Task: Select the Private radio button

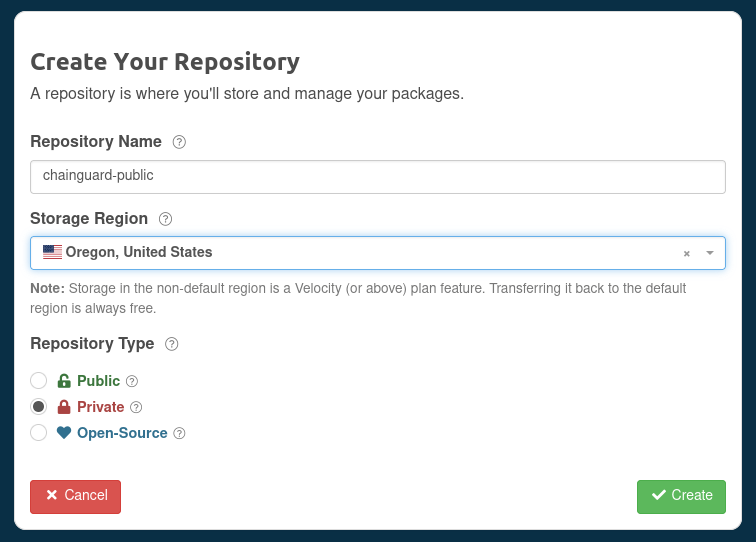Action: (39, 406)
